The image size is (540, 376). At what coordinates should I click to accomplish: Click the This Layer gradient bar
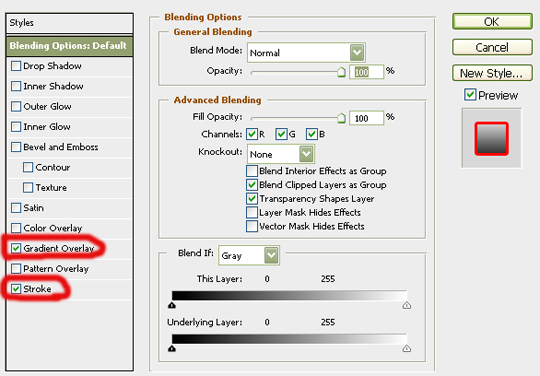[289, 295]
